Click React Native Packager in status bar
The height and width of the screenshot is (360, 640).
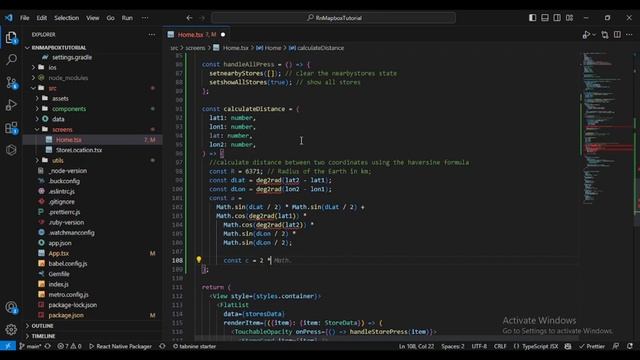(x=120, y=346)
